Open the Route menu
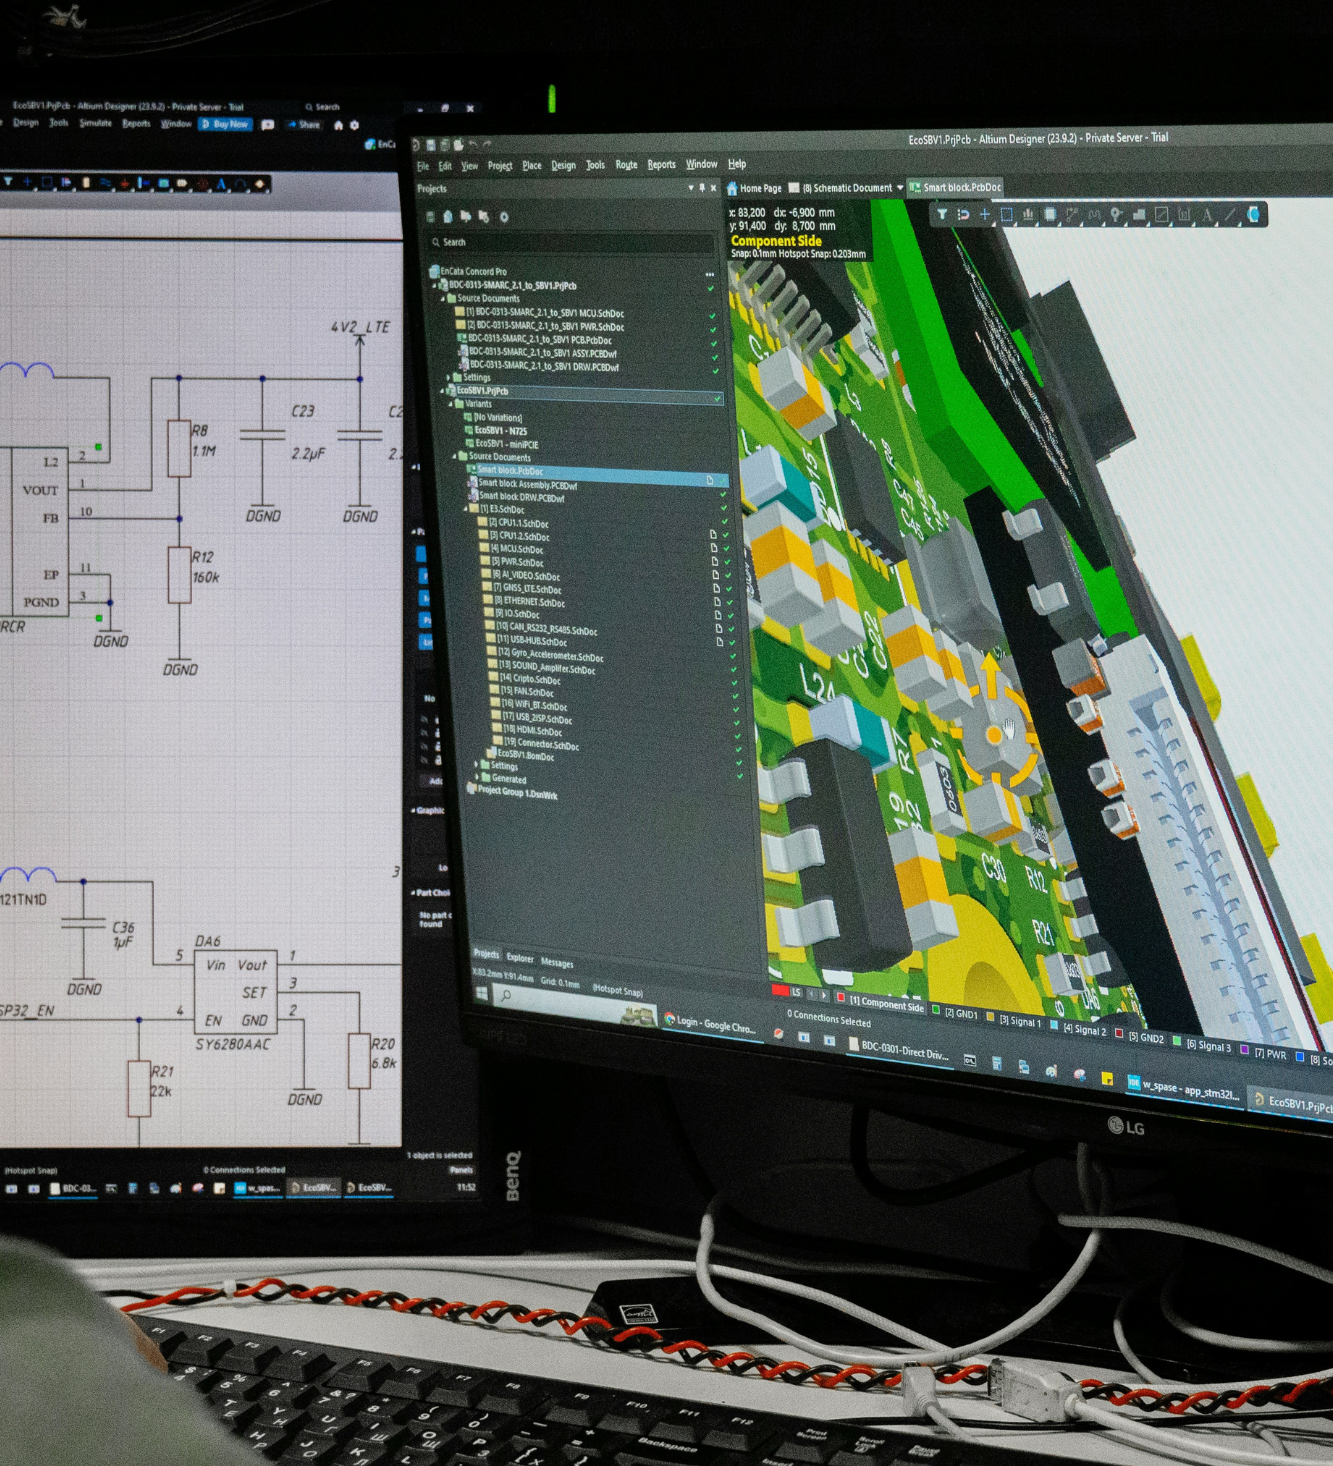The image size is (1333, 1466). pos(626,165)
